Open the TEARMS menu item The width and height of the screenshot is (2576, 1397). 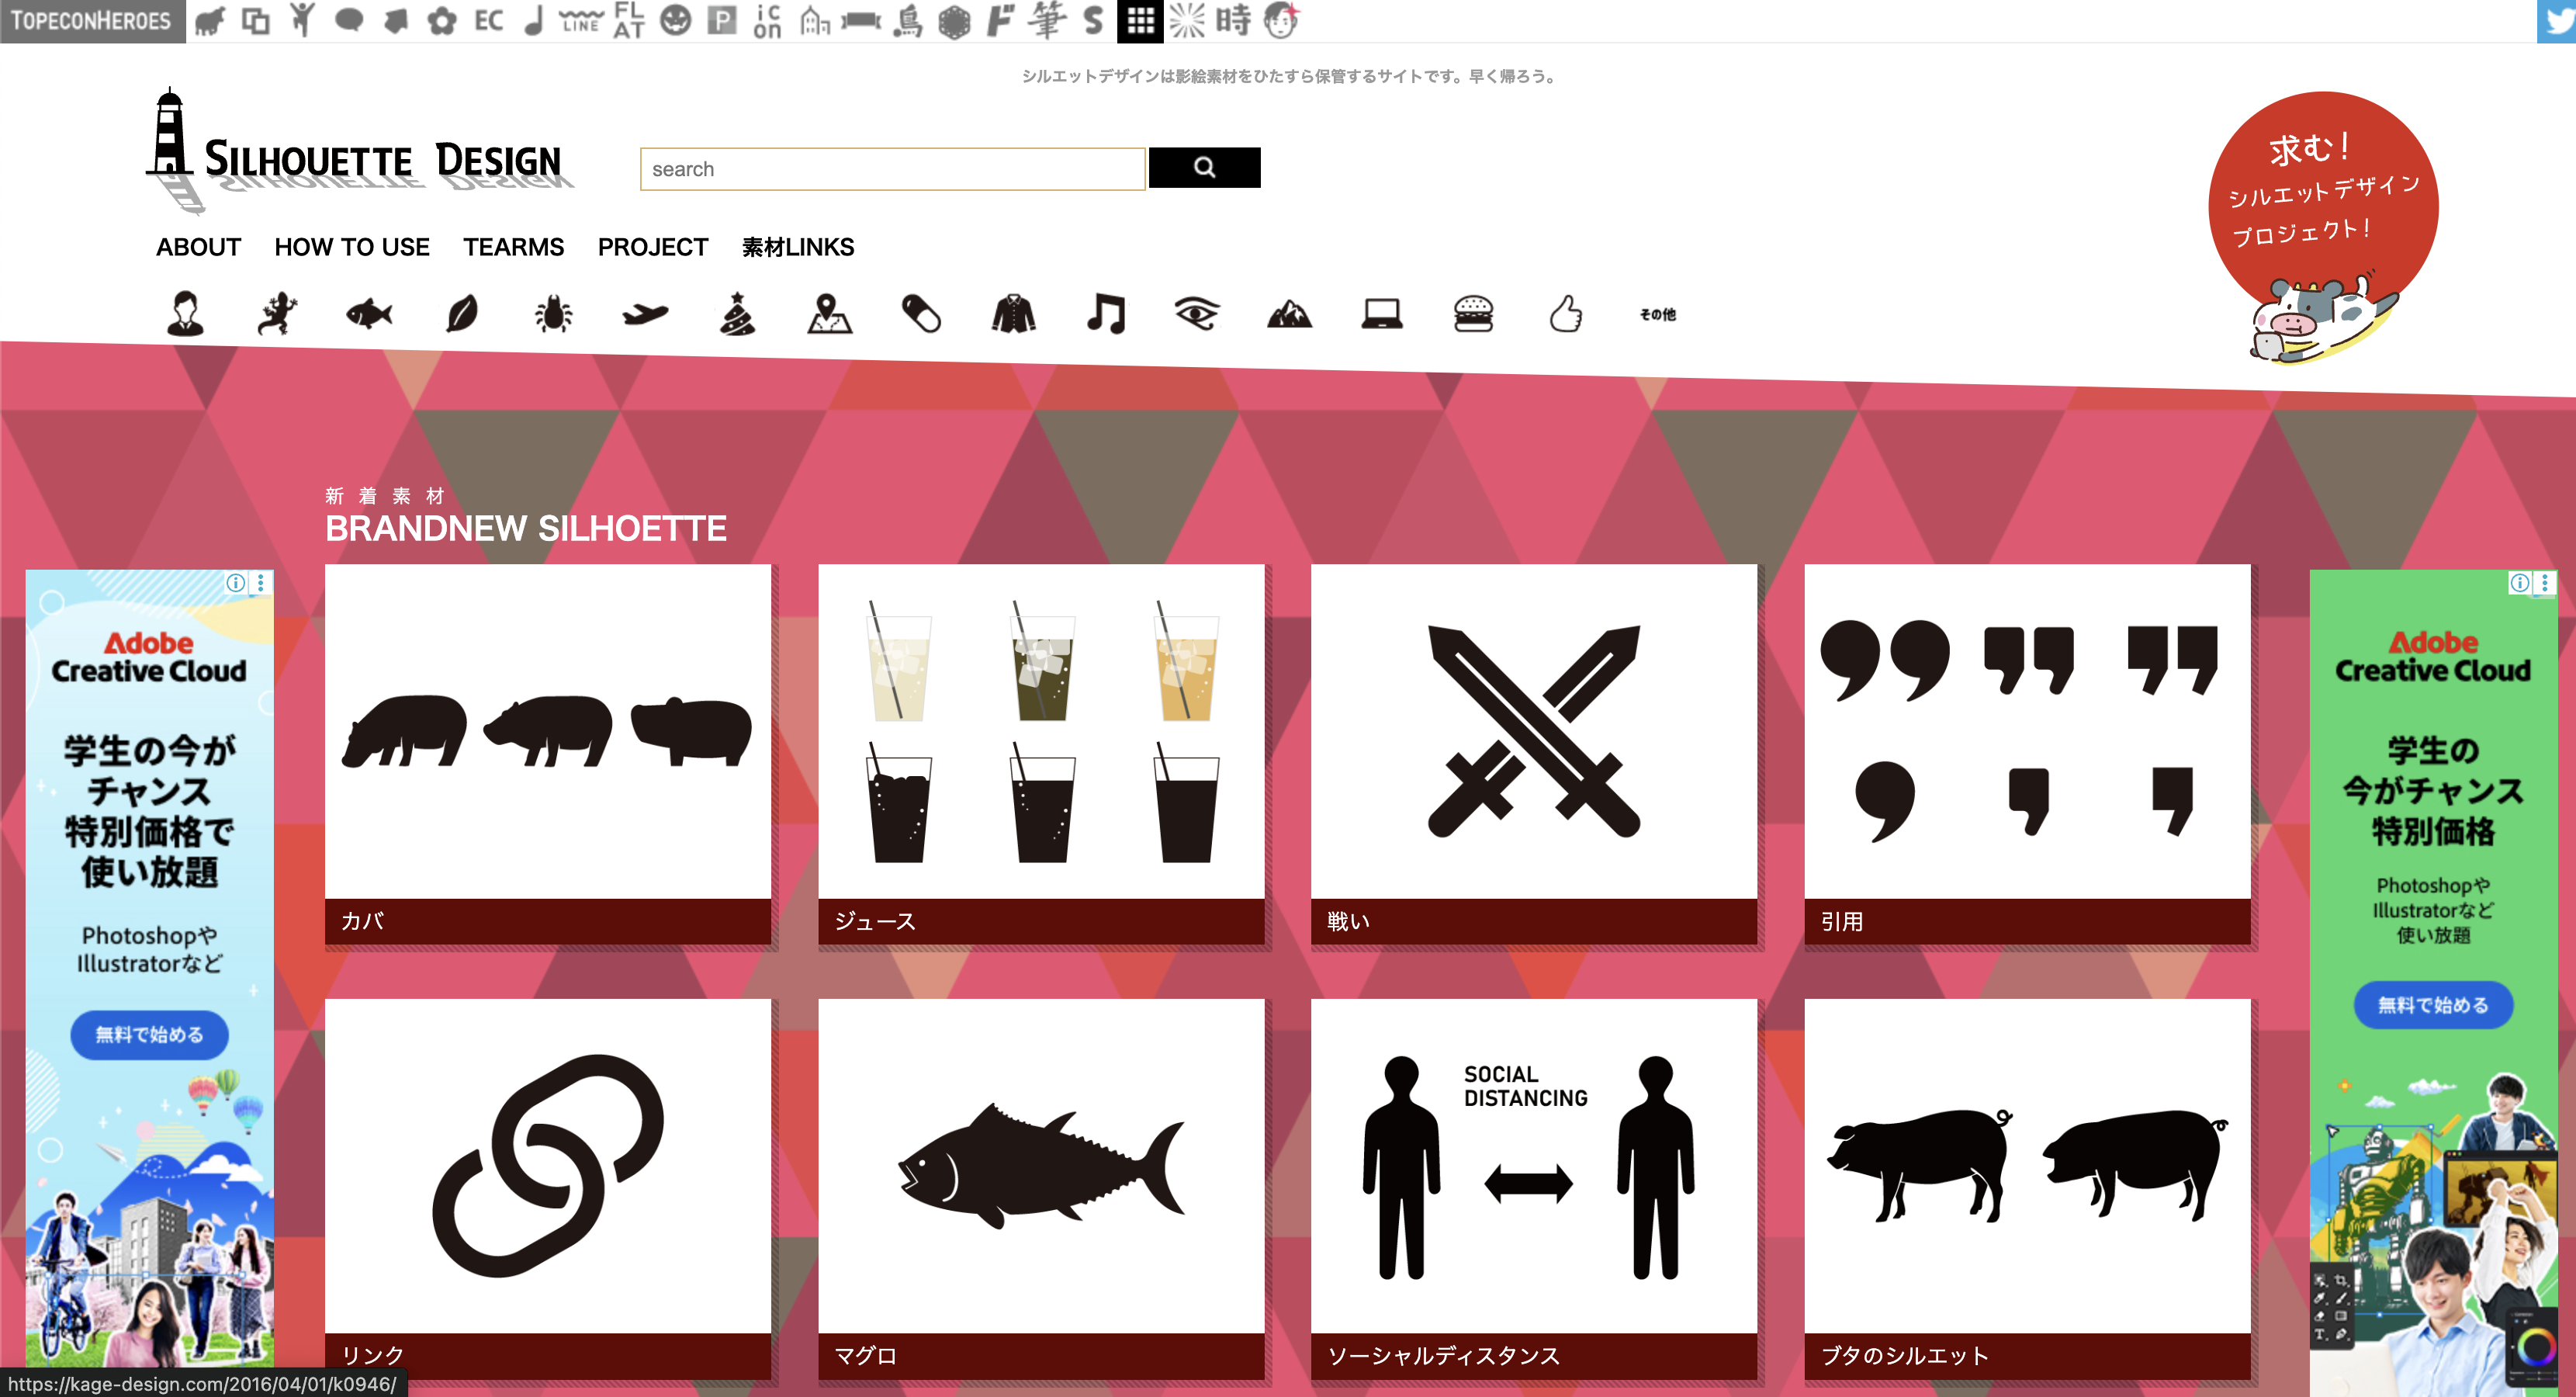[x=513, y=247]
